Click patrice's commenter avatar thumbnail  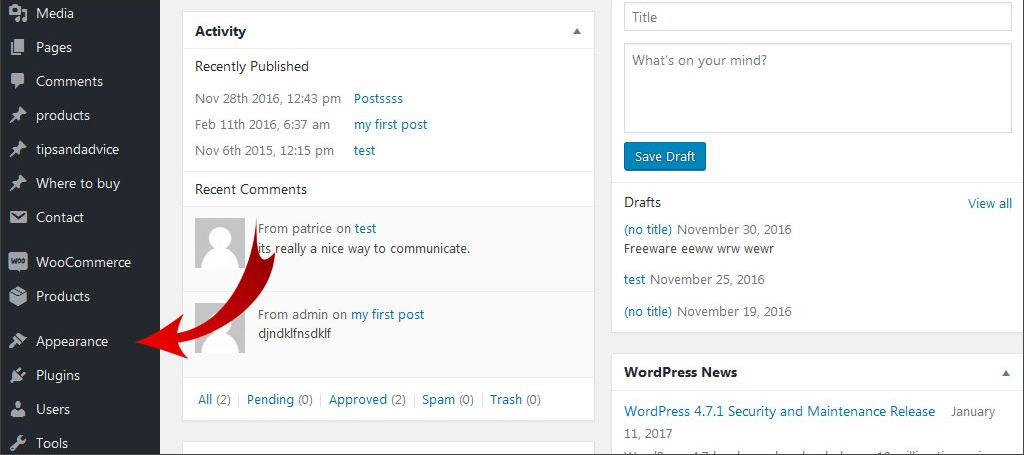pos(220,242)
